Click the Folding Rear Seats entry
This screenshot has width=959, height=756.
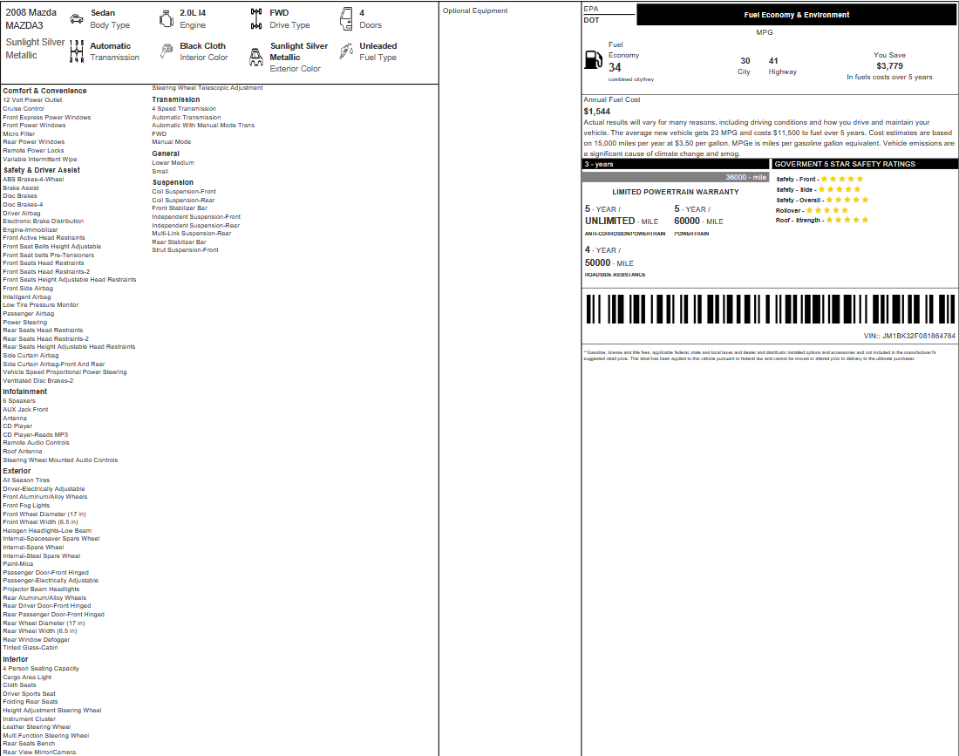point(30,702)
